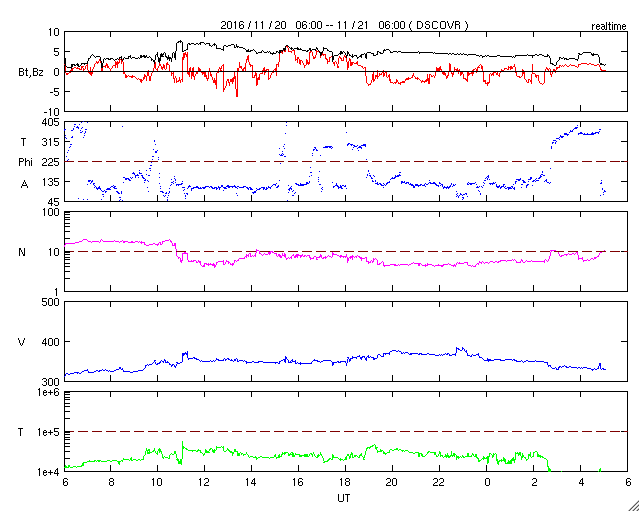Select the '1e+6' temperature tick
Image resolution: width=640 pixels, height=512 pixels.
point(49,393)
